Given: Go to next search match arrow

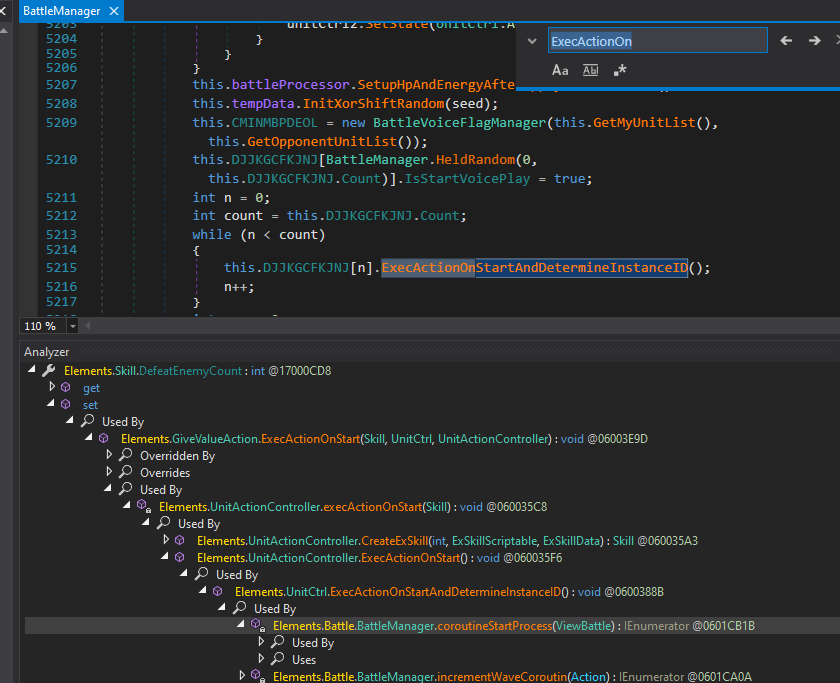Looking at the screenshot, I should (814, 41).
